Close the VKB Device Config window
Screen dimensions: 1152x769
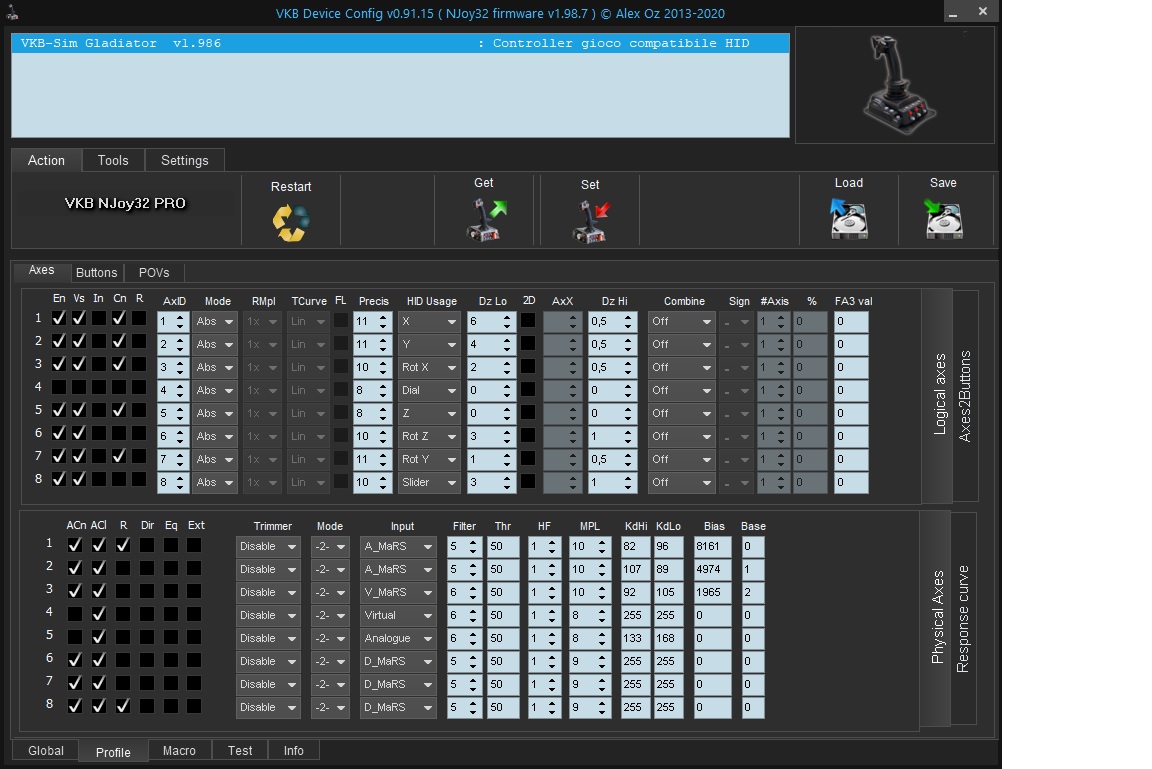983,12
